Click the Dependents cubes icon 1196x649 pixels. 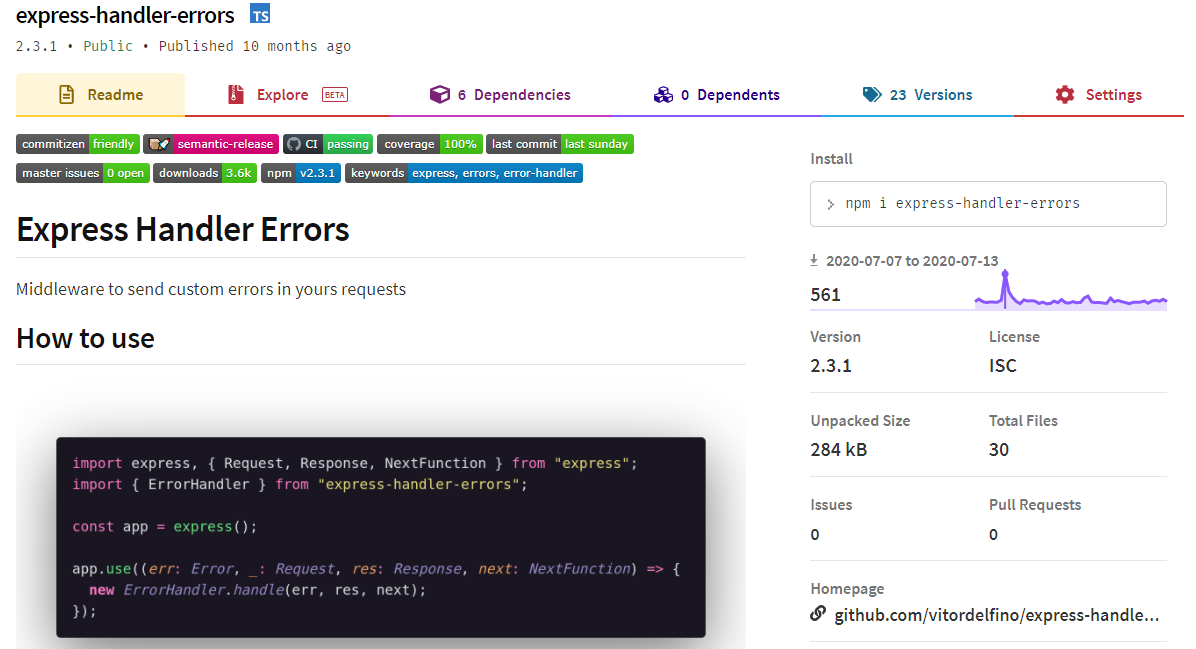(x=663, y=95)
